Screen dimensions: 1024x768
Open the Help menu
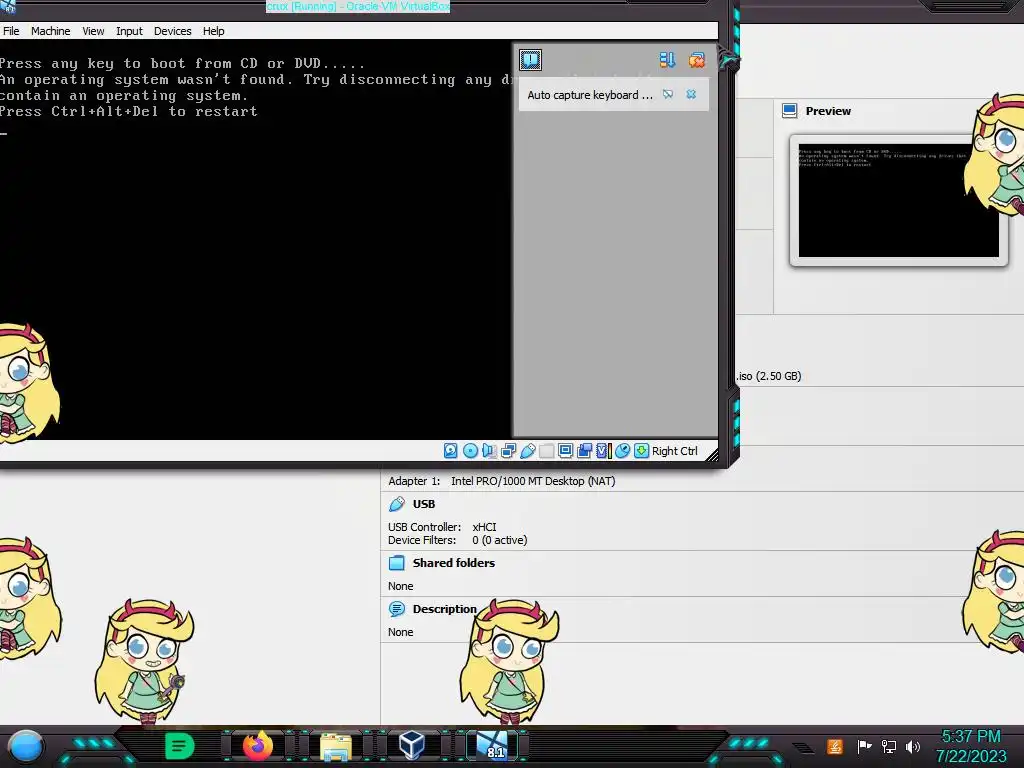click(213, 31)
